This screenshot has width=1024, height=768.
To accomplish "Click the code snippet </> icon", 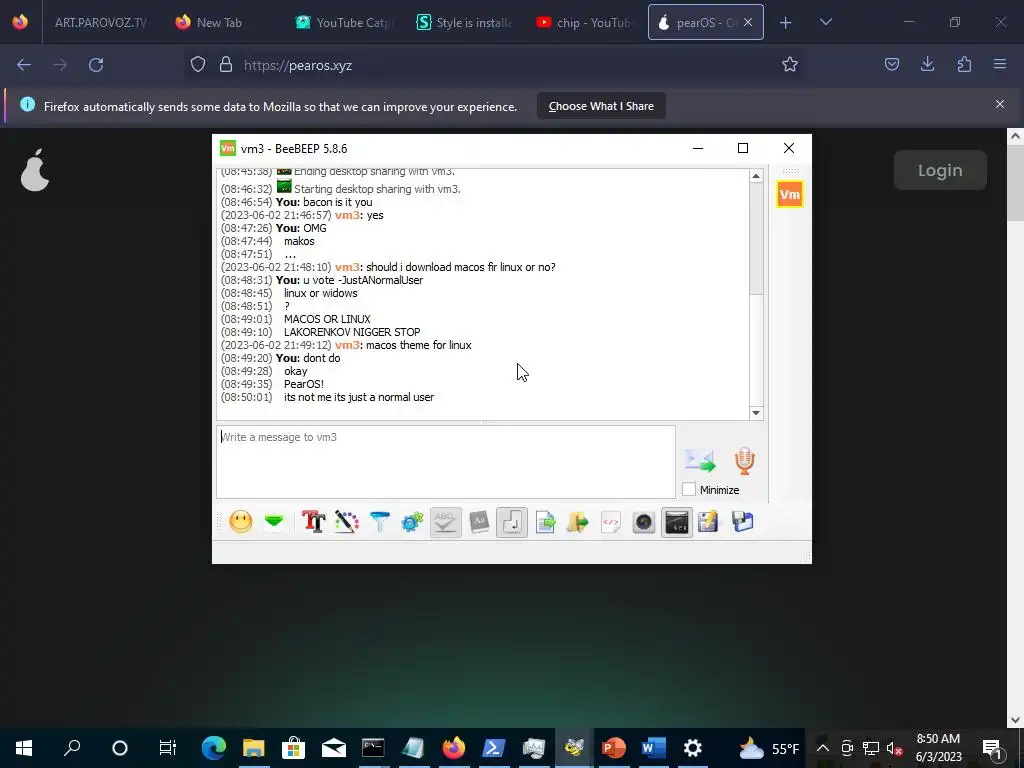I will click(x=611, y=522).
